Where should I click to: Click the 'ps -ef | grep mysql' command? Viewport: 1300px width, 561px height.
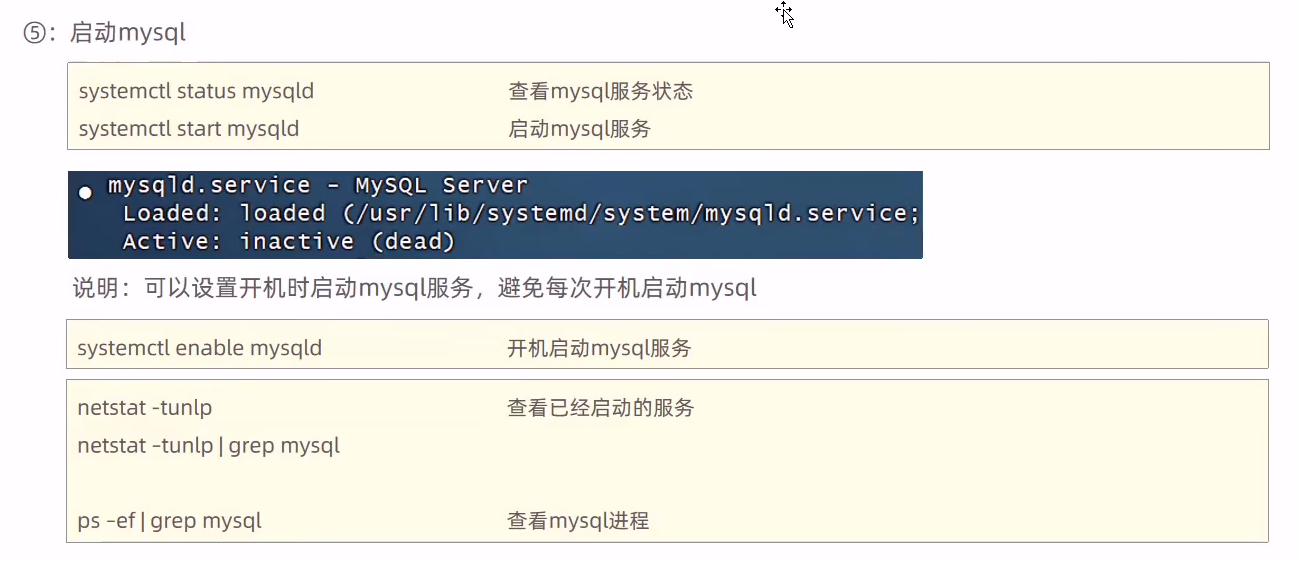click(169, 521)
